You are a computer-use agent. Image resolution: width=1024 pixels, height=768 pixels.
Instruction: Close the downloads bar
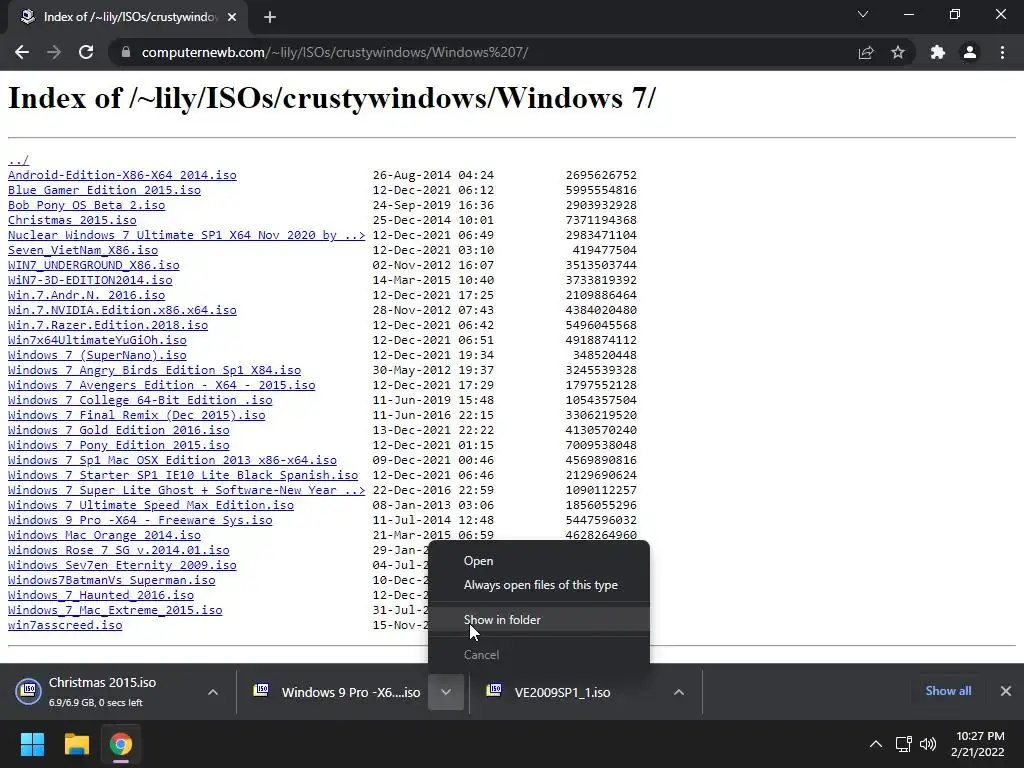(1006, 691)
